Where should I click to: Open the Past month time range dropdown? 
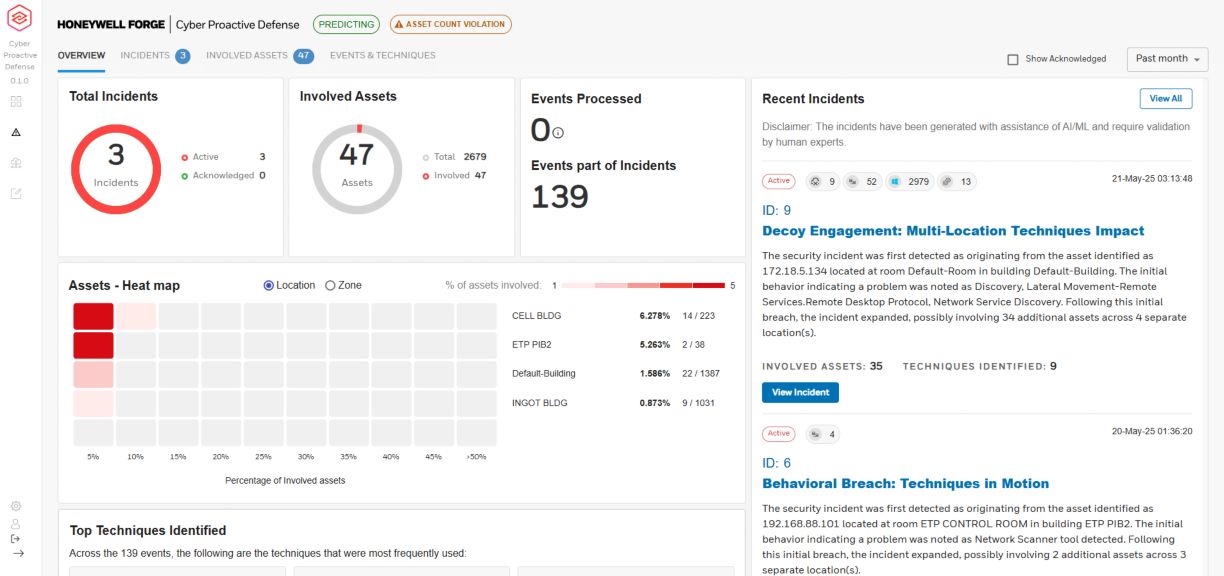click(1166, 59)
